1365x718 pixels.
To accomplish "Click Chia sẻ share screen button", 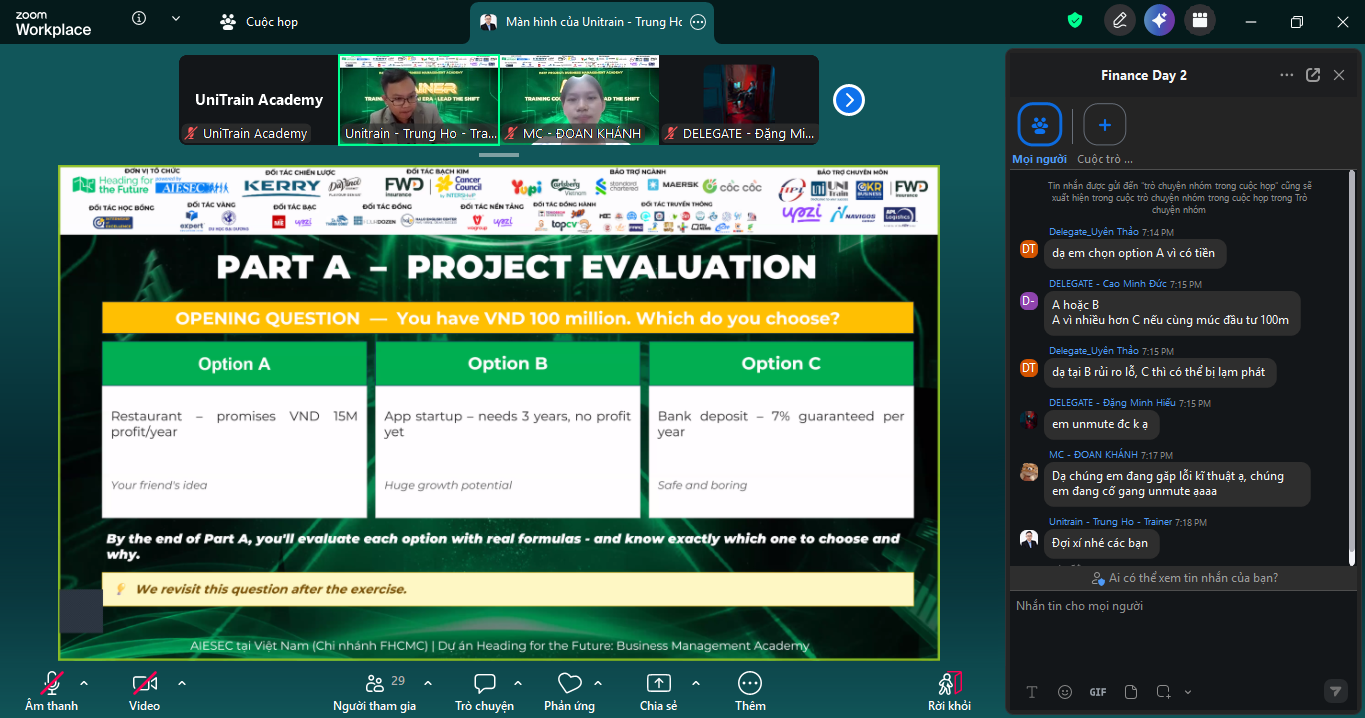I will (x=659, y=691).
